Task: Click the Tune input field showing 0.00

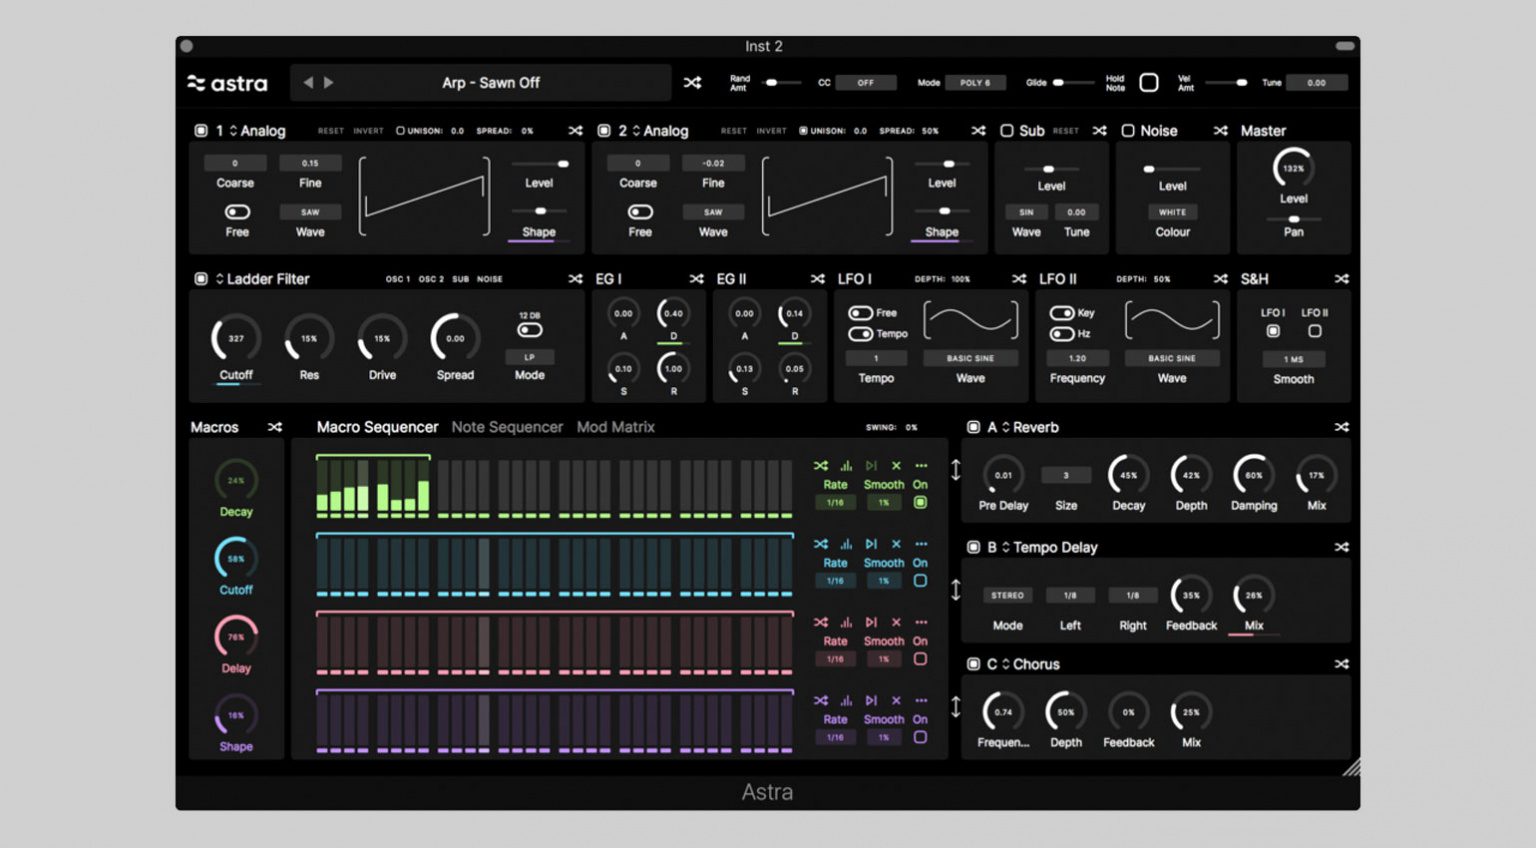Action: point(1316,83)
